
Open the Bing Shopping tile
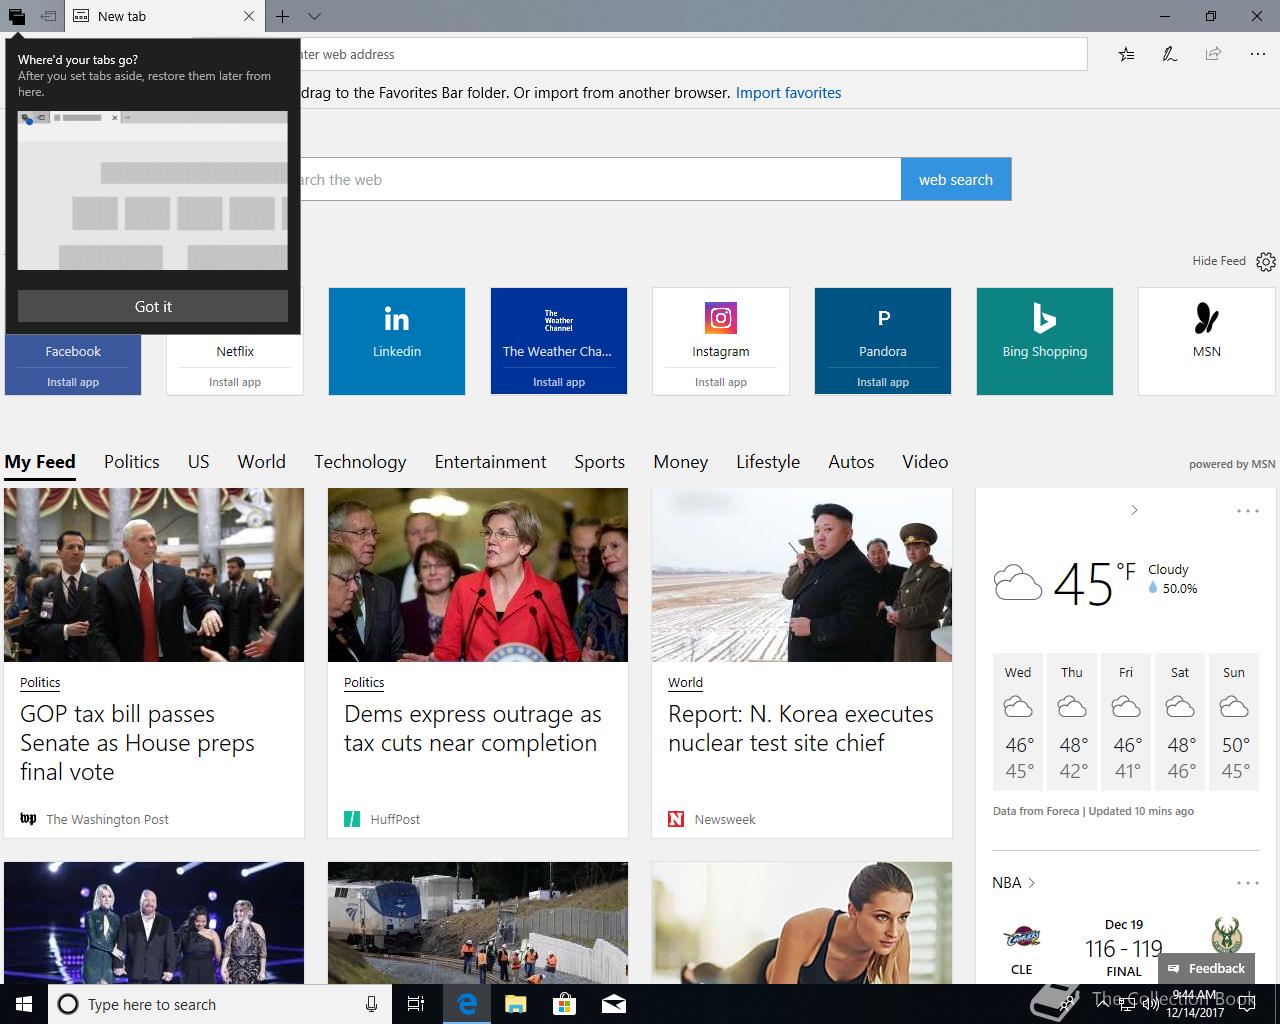[1045, 341]
